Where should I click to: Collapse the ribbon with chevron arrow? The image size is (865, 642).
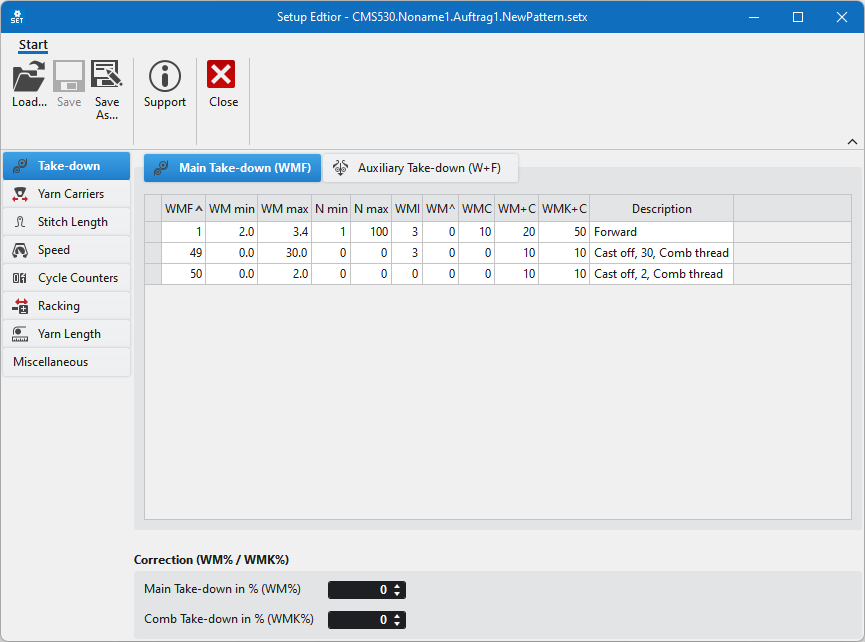click(852, 142)
